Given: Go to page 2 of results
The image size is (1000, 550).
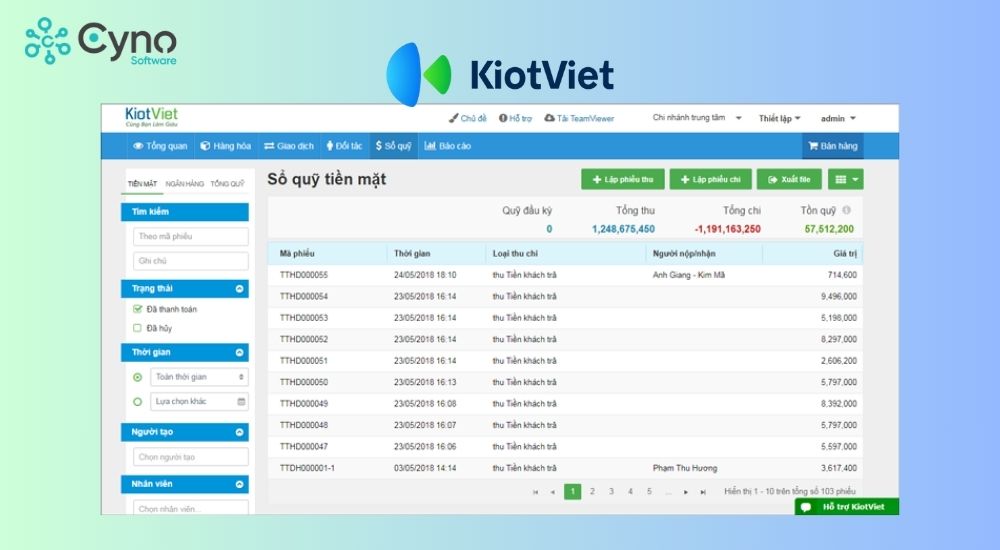Looking at the screenshot, I should coord(592,491).
